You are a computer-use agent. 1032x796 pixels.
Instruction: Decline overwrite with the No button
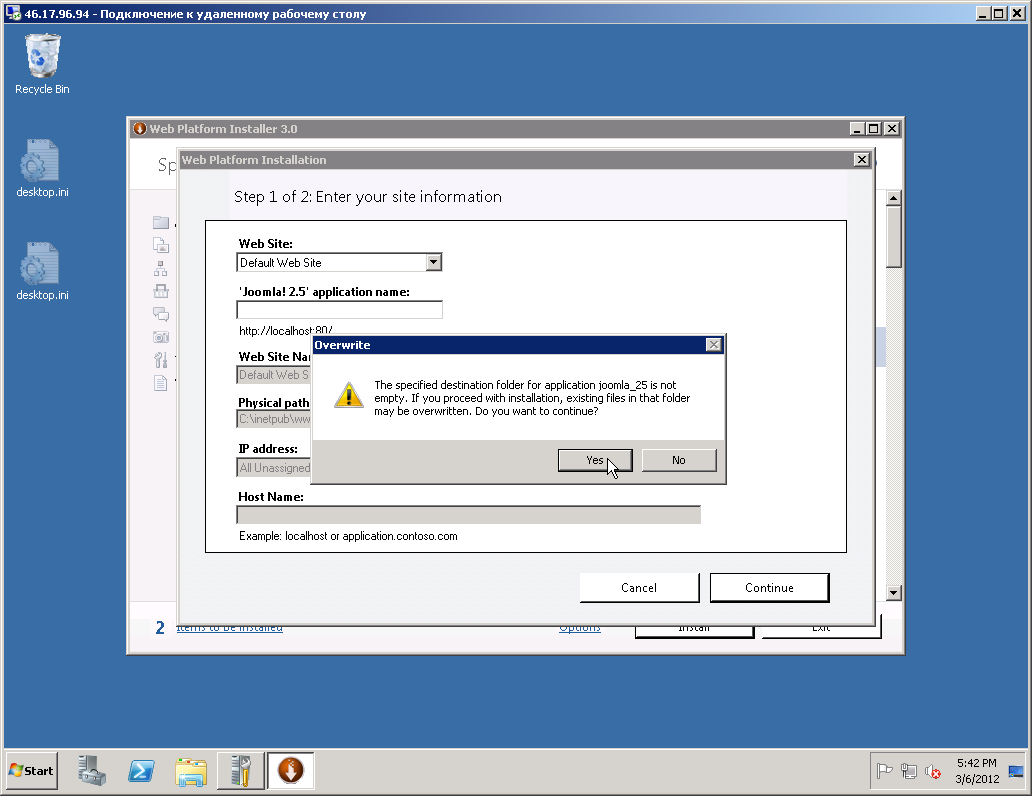(679, 460)
